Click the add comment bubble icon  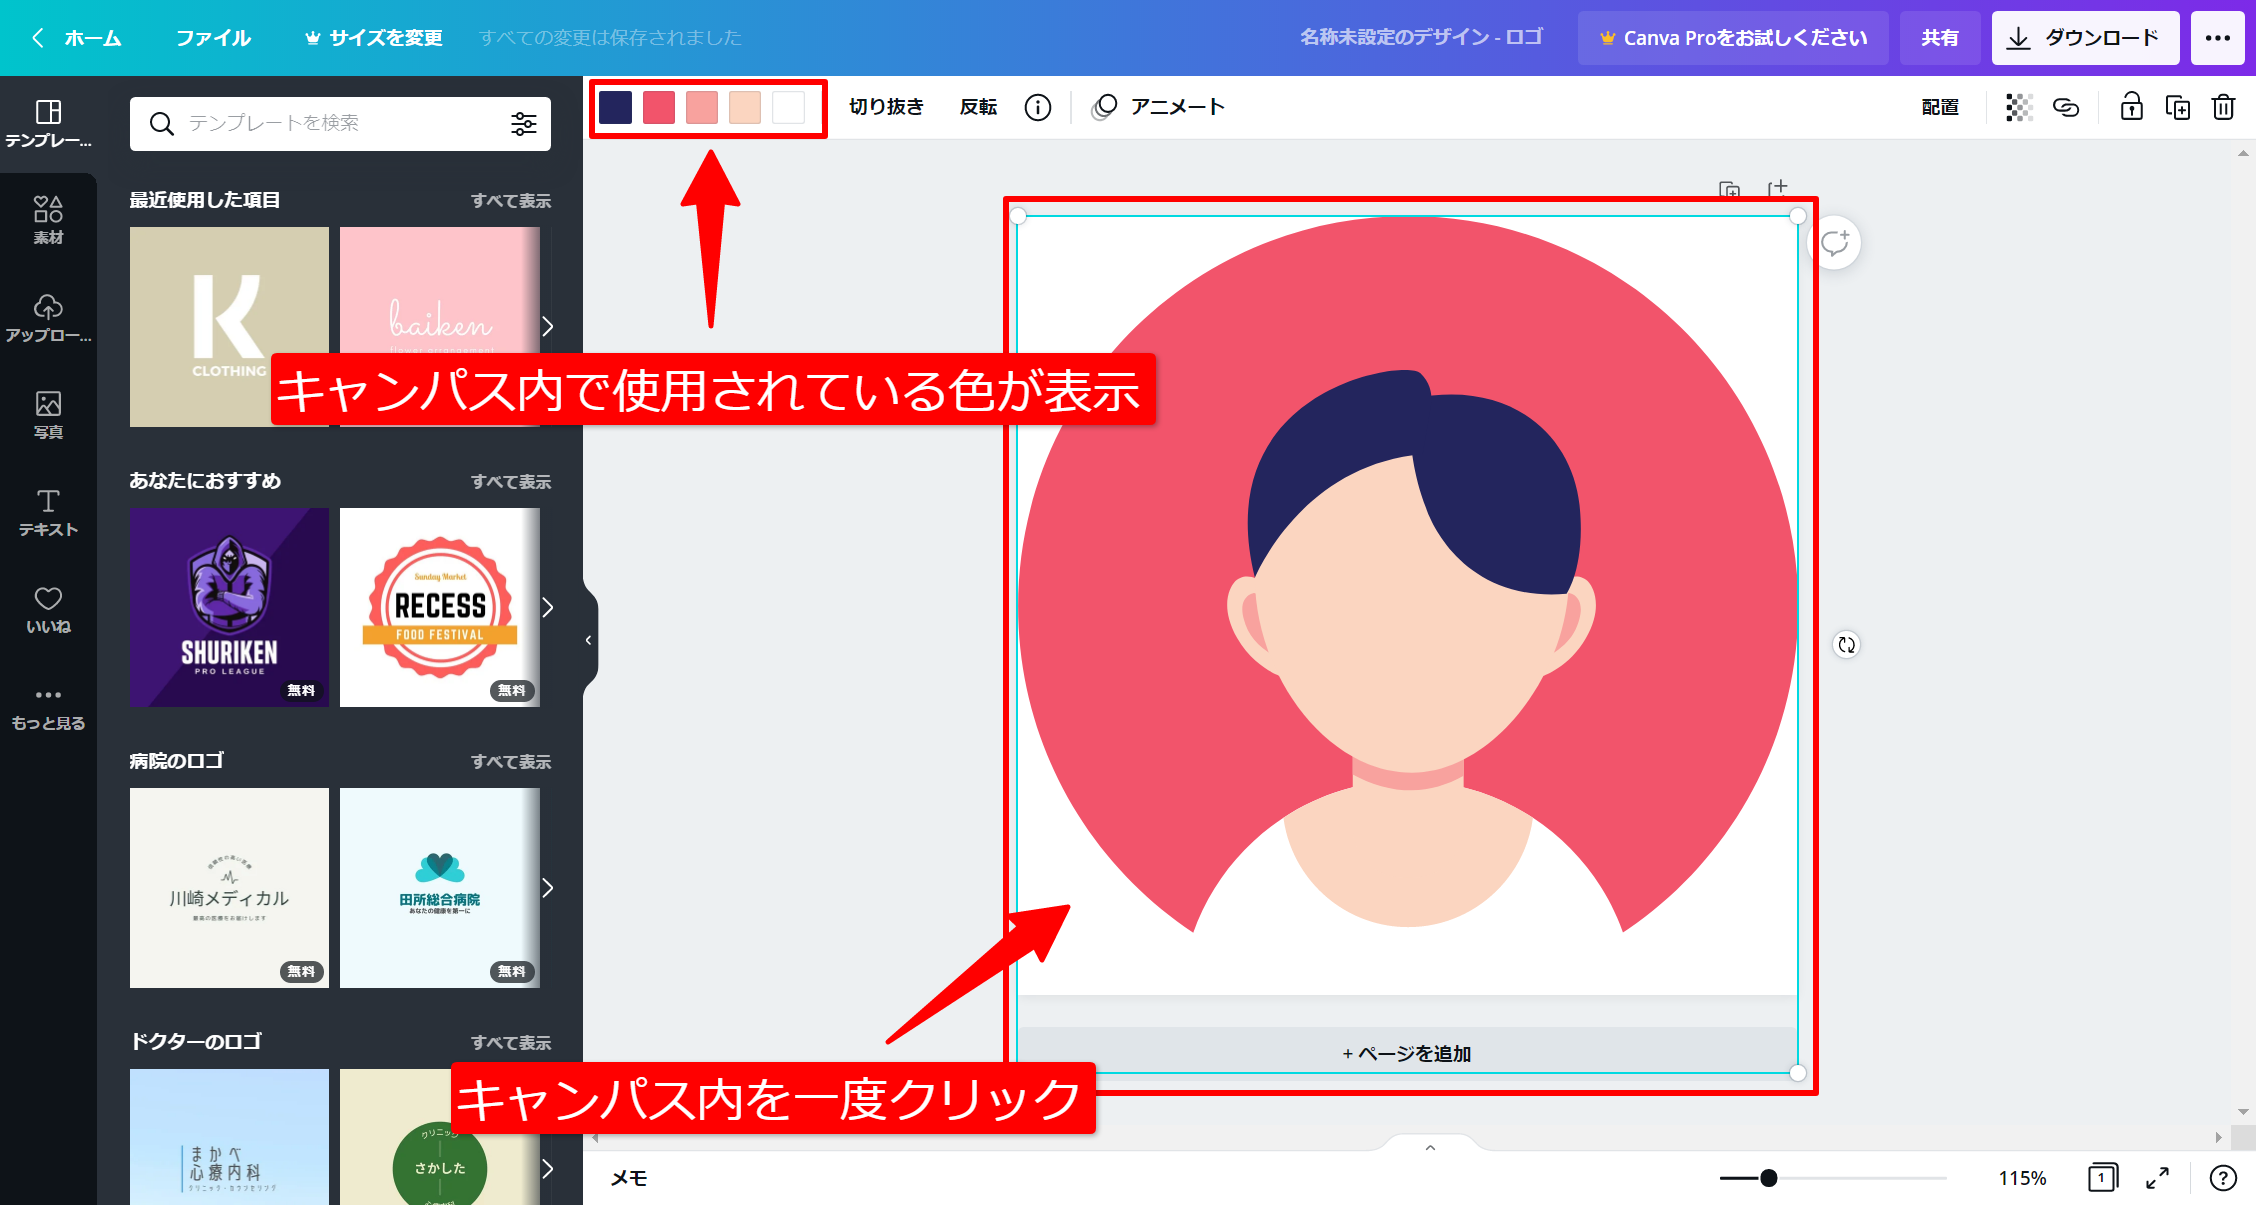tap(1835, 243)
